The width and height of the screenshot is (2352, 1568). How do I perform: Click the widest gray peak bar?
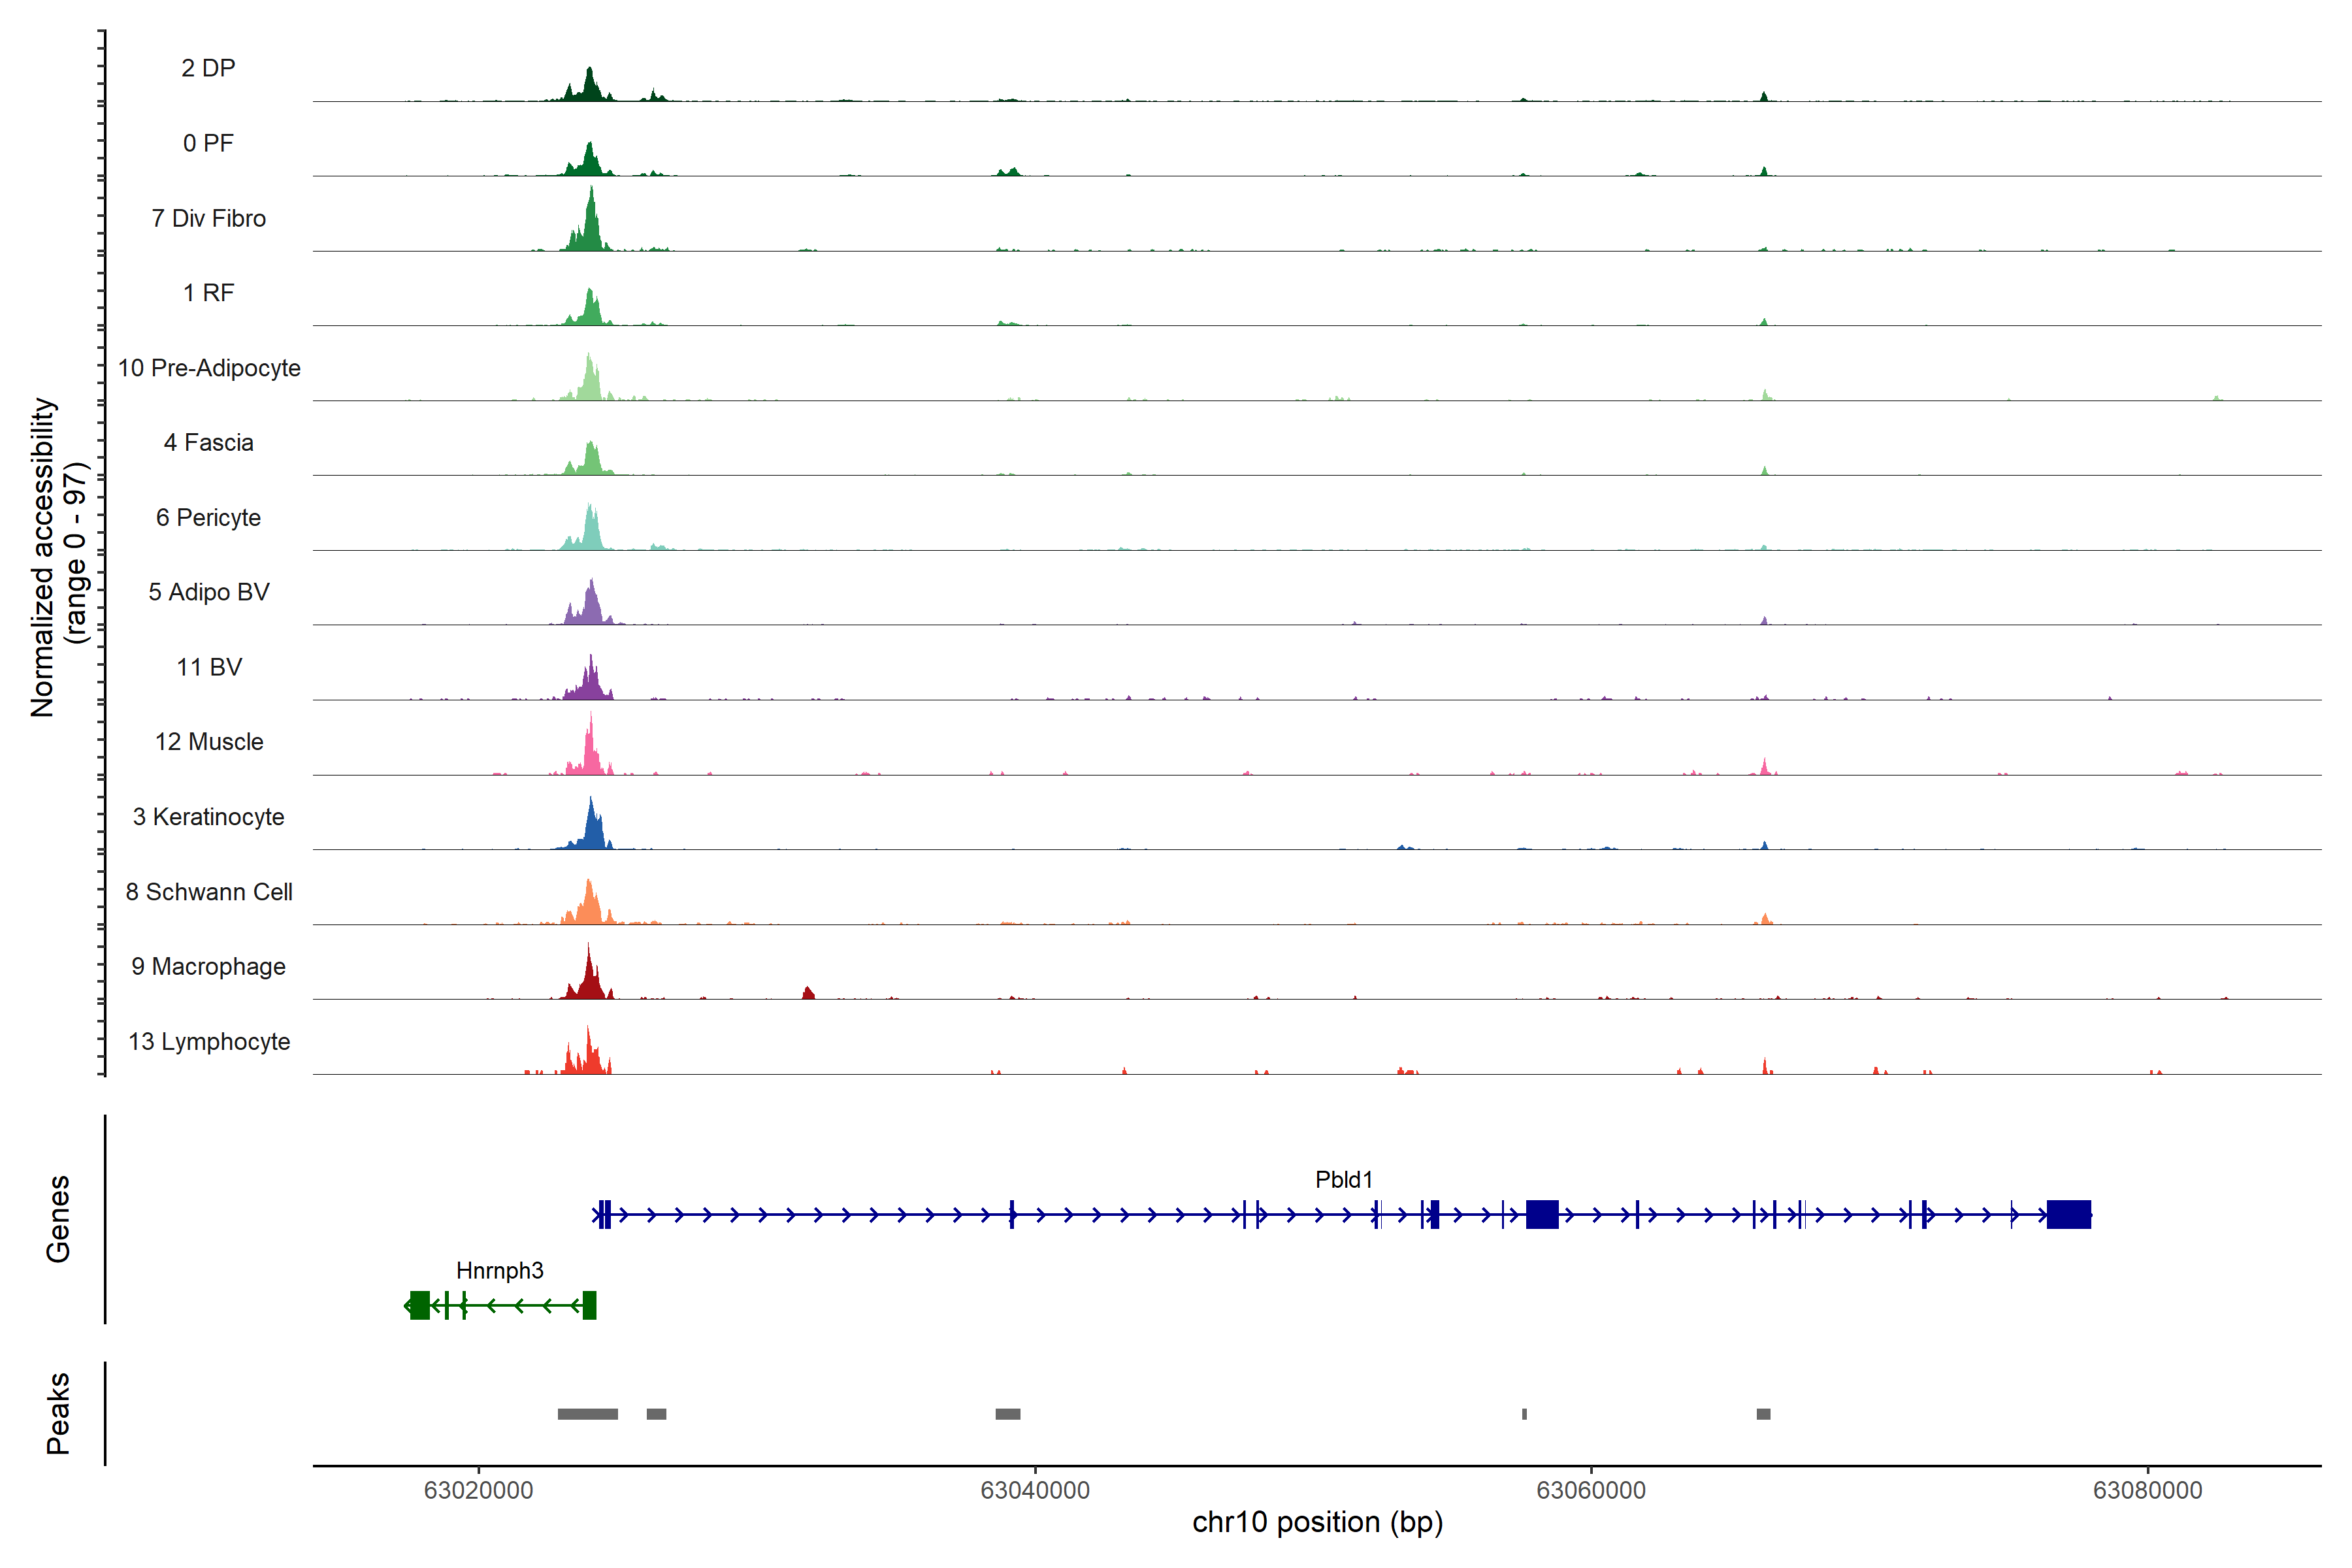coord(587,1413)
